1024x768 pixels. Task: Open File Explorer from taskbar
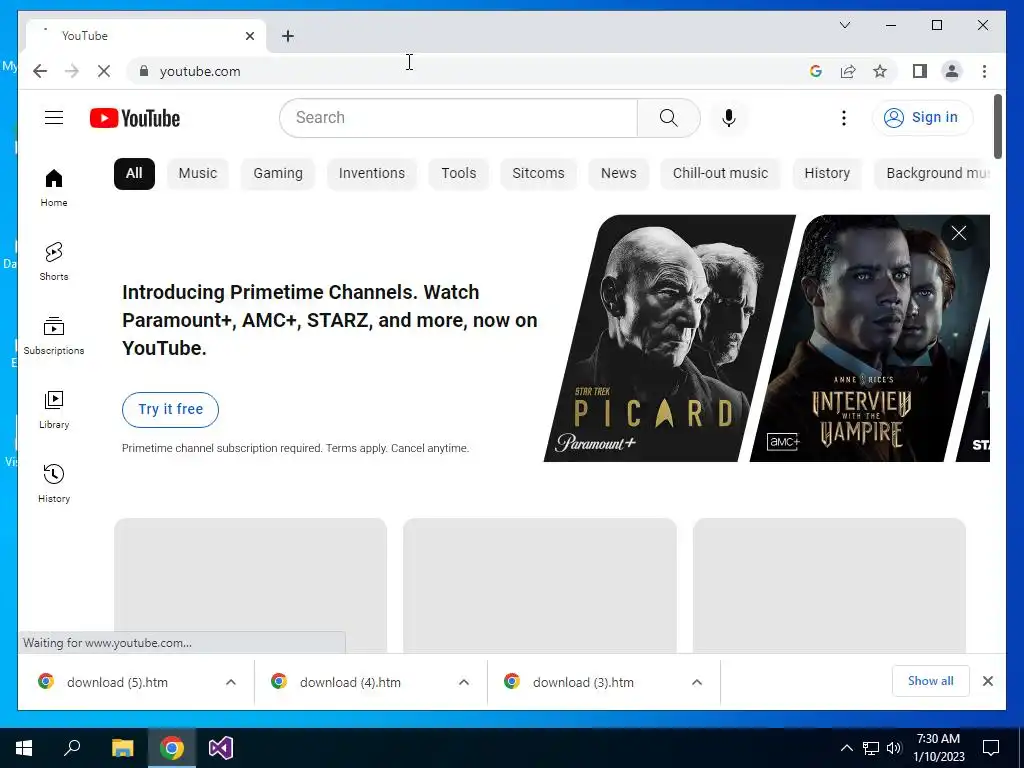(x=122, y=748)
